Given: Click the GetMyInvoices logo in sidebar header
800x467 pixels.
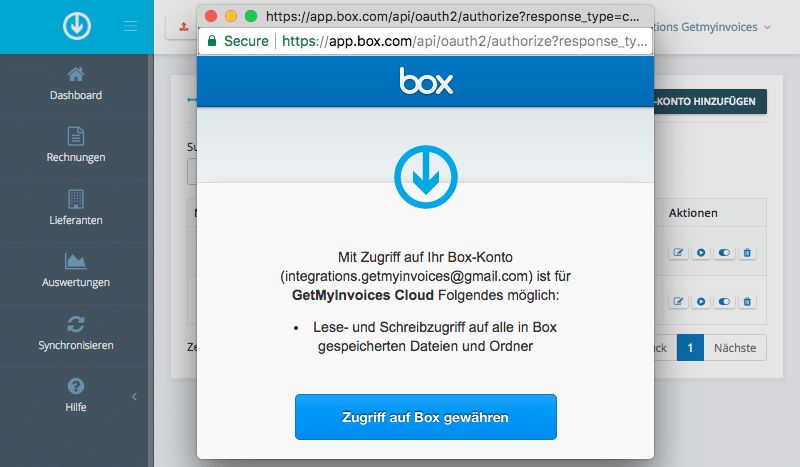Looking at the screenshot, I should click(77, 26).
